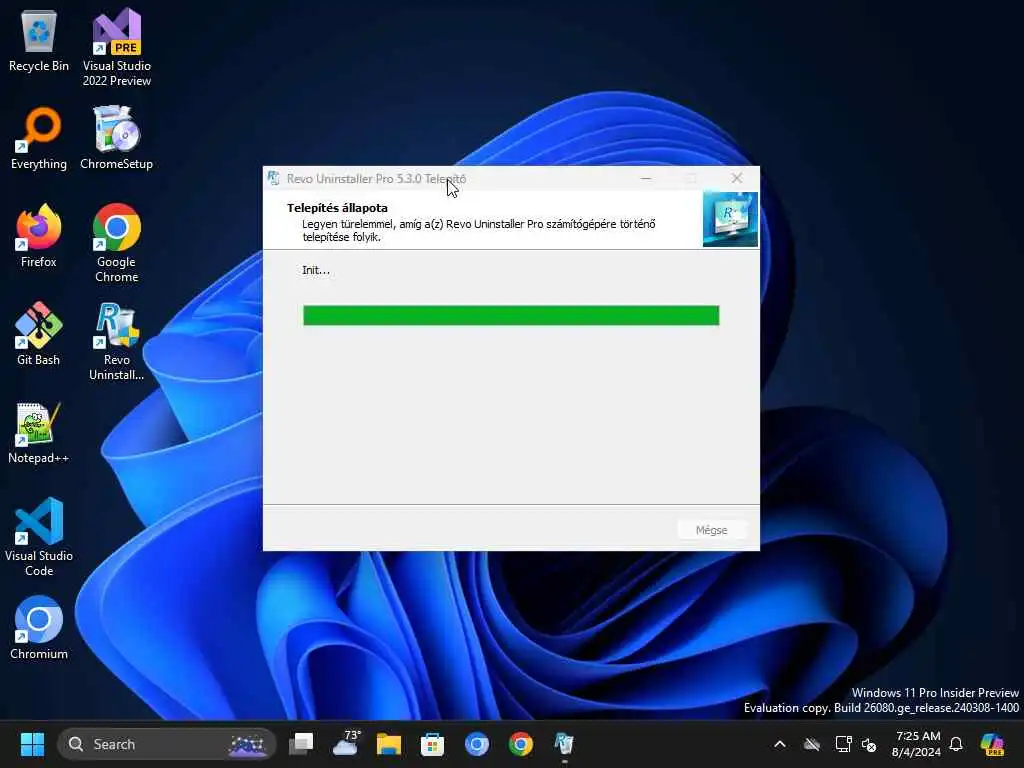Viewport: 1024px width, 768px height.
Task: Open the Recycle Bin desktop icon
Action: (x=39, y=40)
